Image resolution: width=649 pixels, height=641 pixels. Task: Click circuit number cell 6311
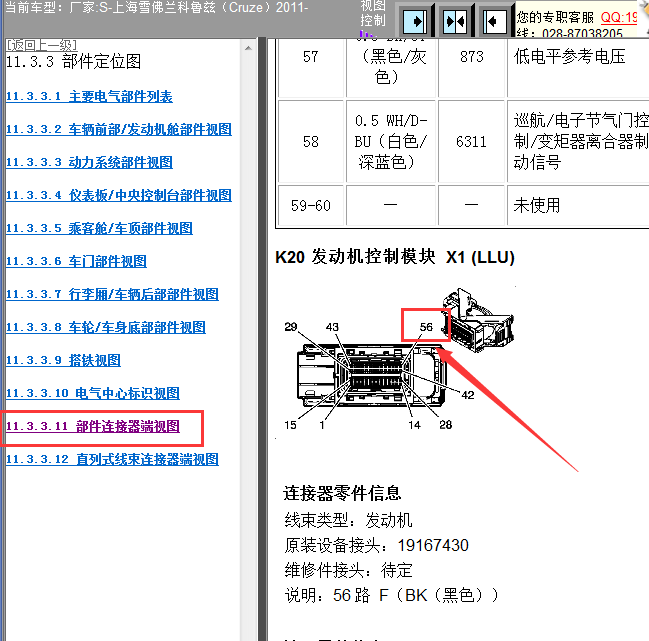pos(472,142)
